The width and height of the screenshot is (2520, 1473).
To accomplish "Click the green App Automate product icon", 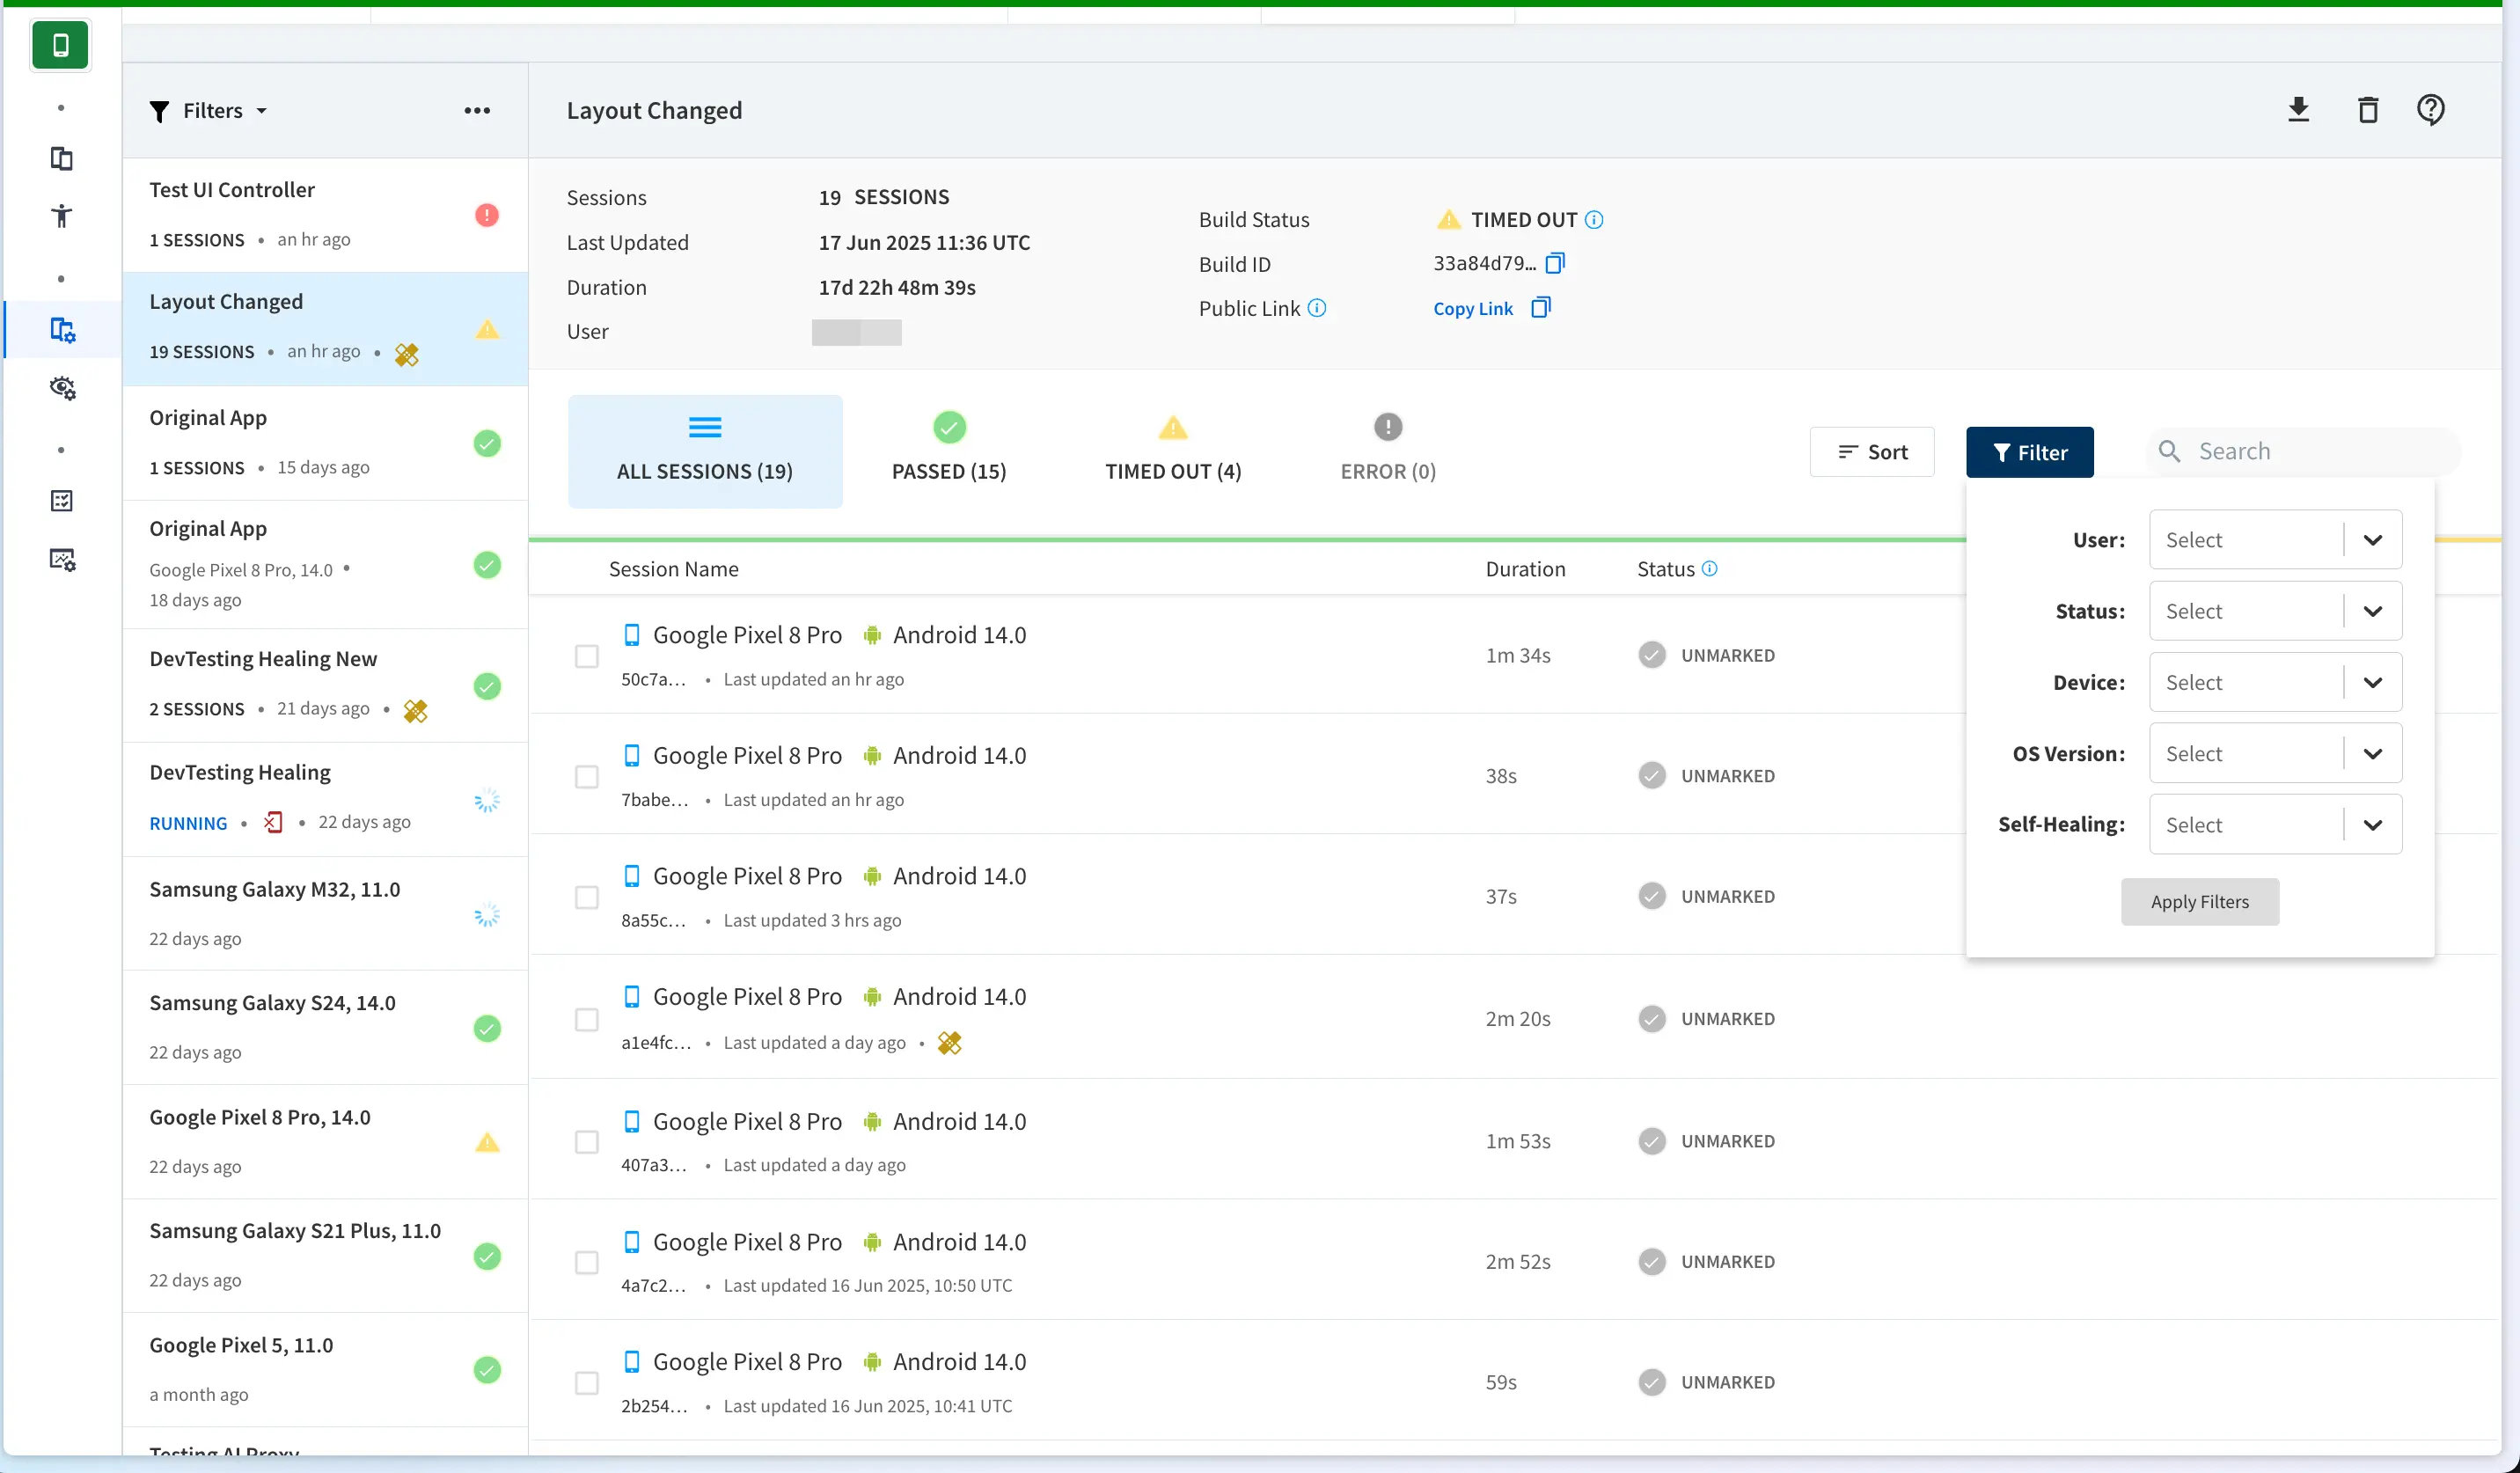I will tap(60, 45).
